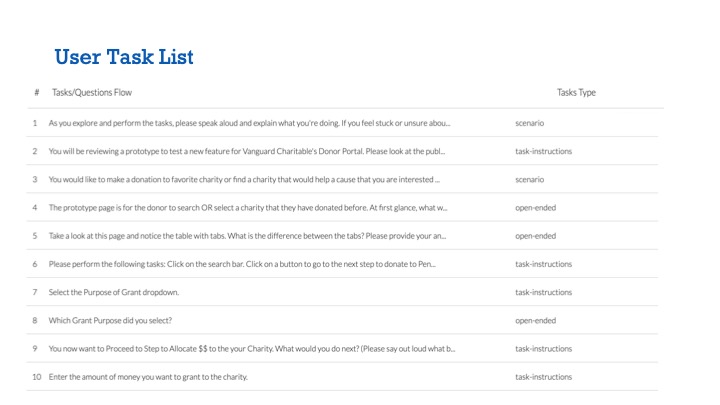The height and width of the screenshot is (405, 720).
Task: Open task 3 about donating to favorite charity
Action: 244,179
